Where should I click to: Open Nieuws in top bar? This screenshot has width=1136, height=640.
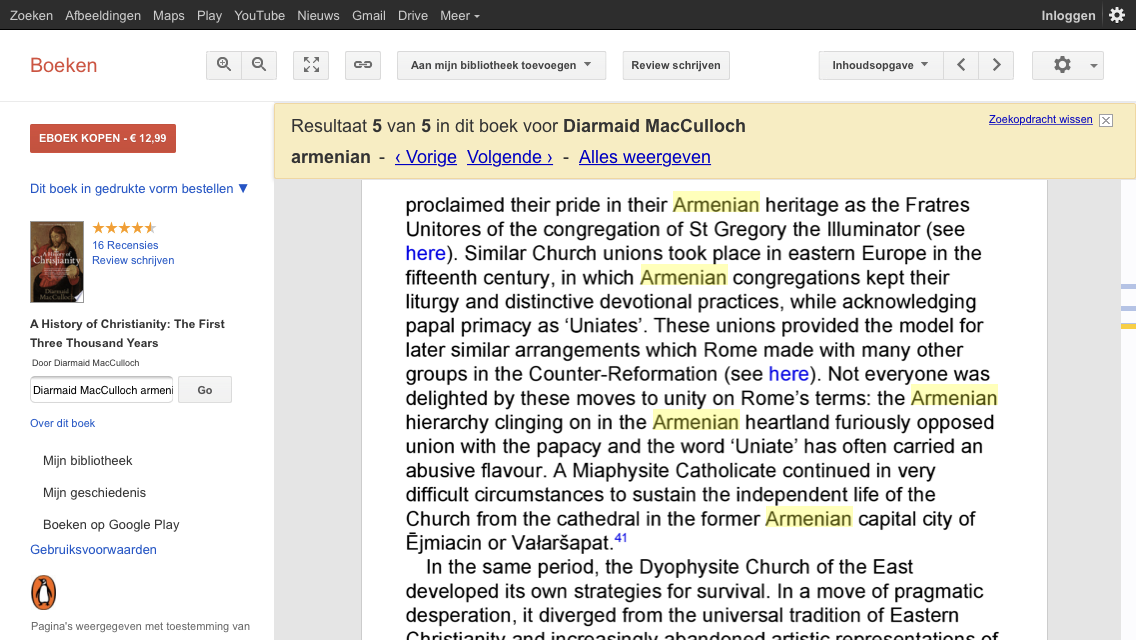318,15
